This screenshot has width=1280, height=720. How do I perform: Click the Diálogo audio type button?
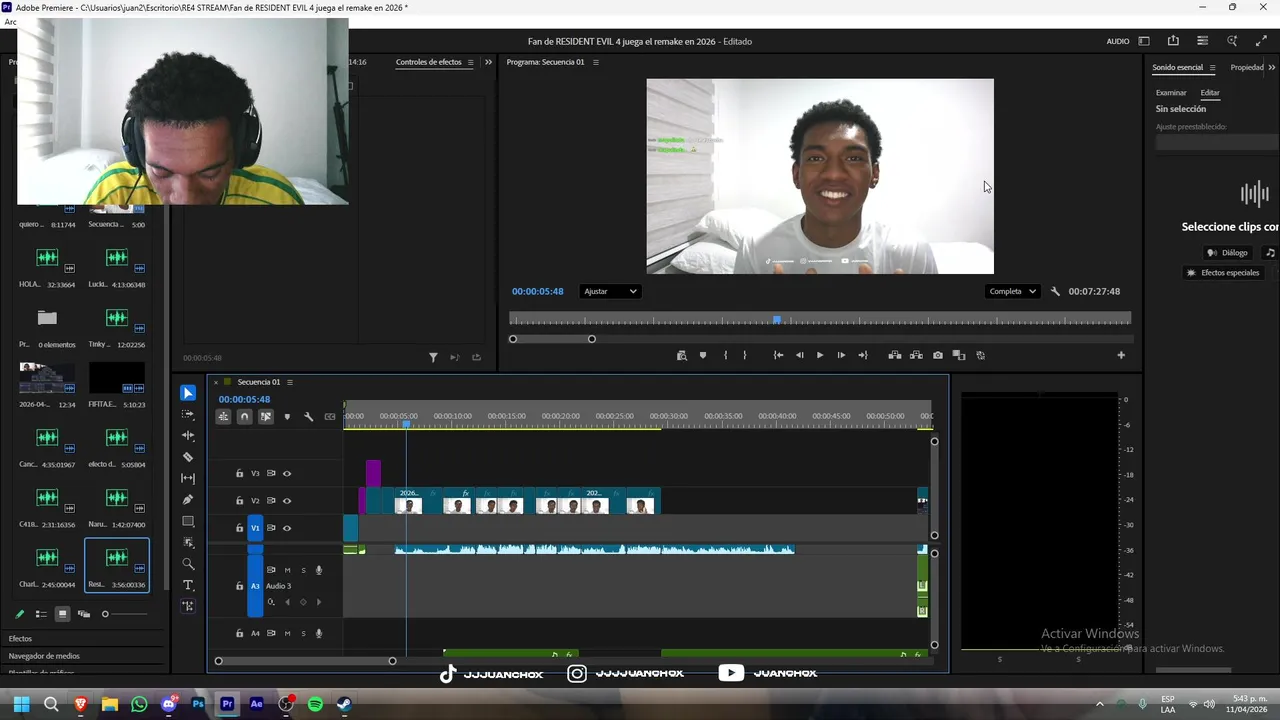tap(1227, 253)
